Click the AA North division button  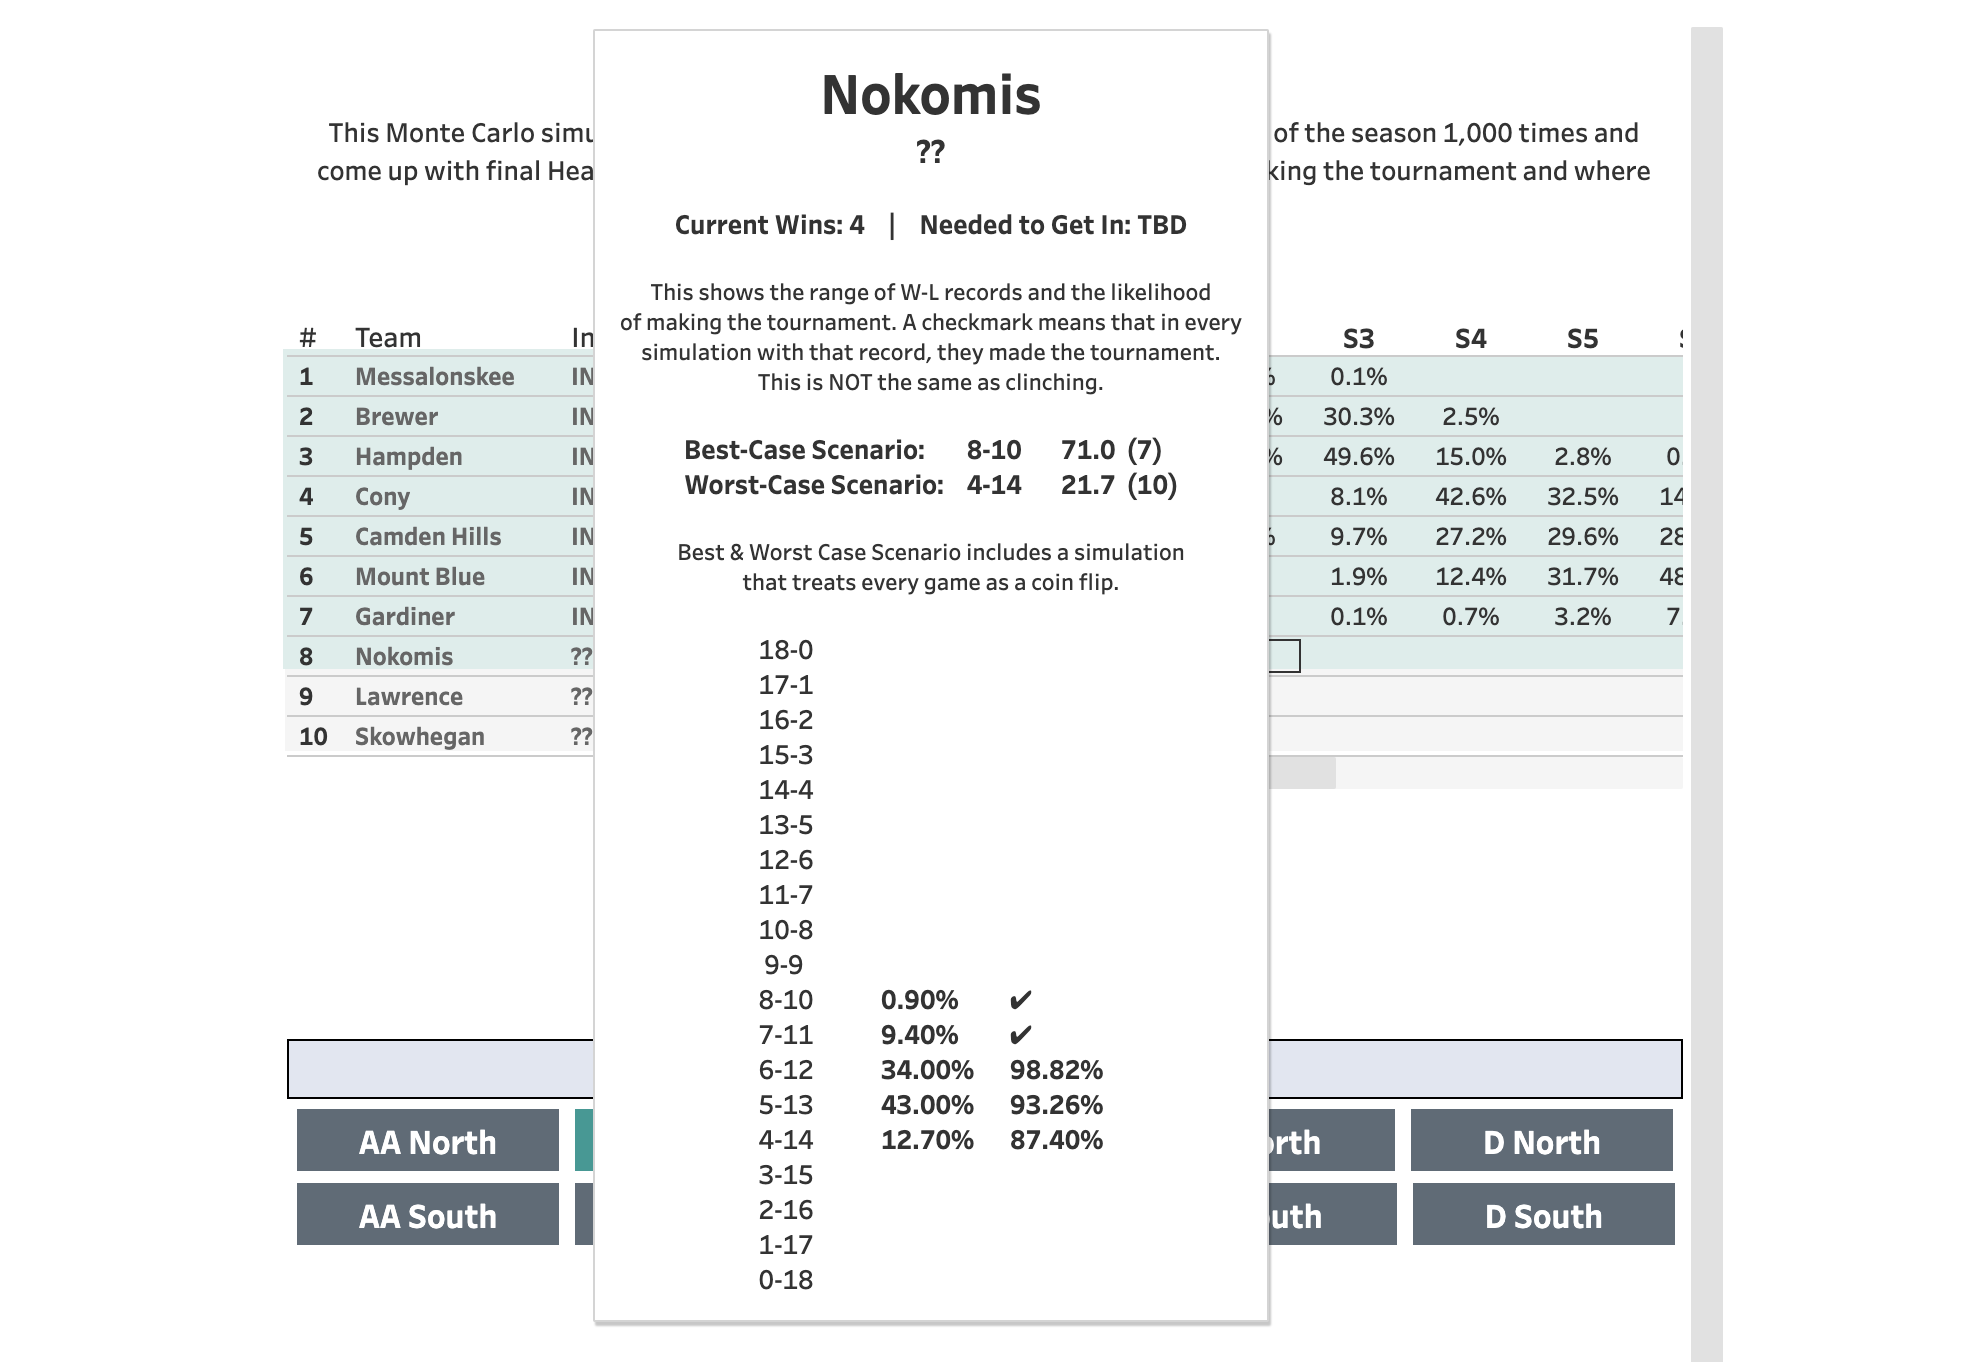pyautogui.click(x=427, y=1141)
